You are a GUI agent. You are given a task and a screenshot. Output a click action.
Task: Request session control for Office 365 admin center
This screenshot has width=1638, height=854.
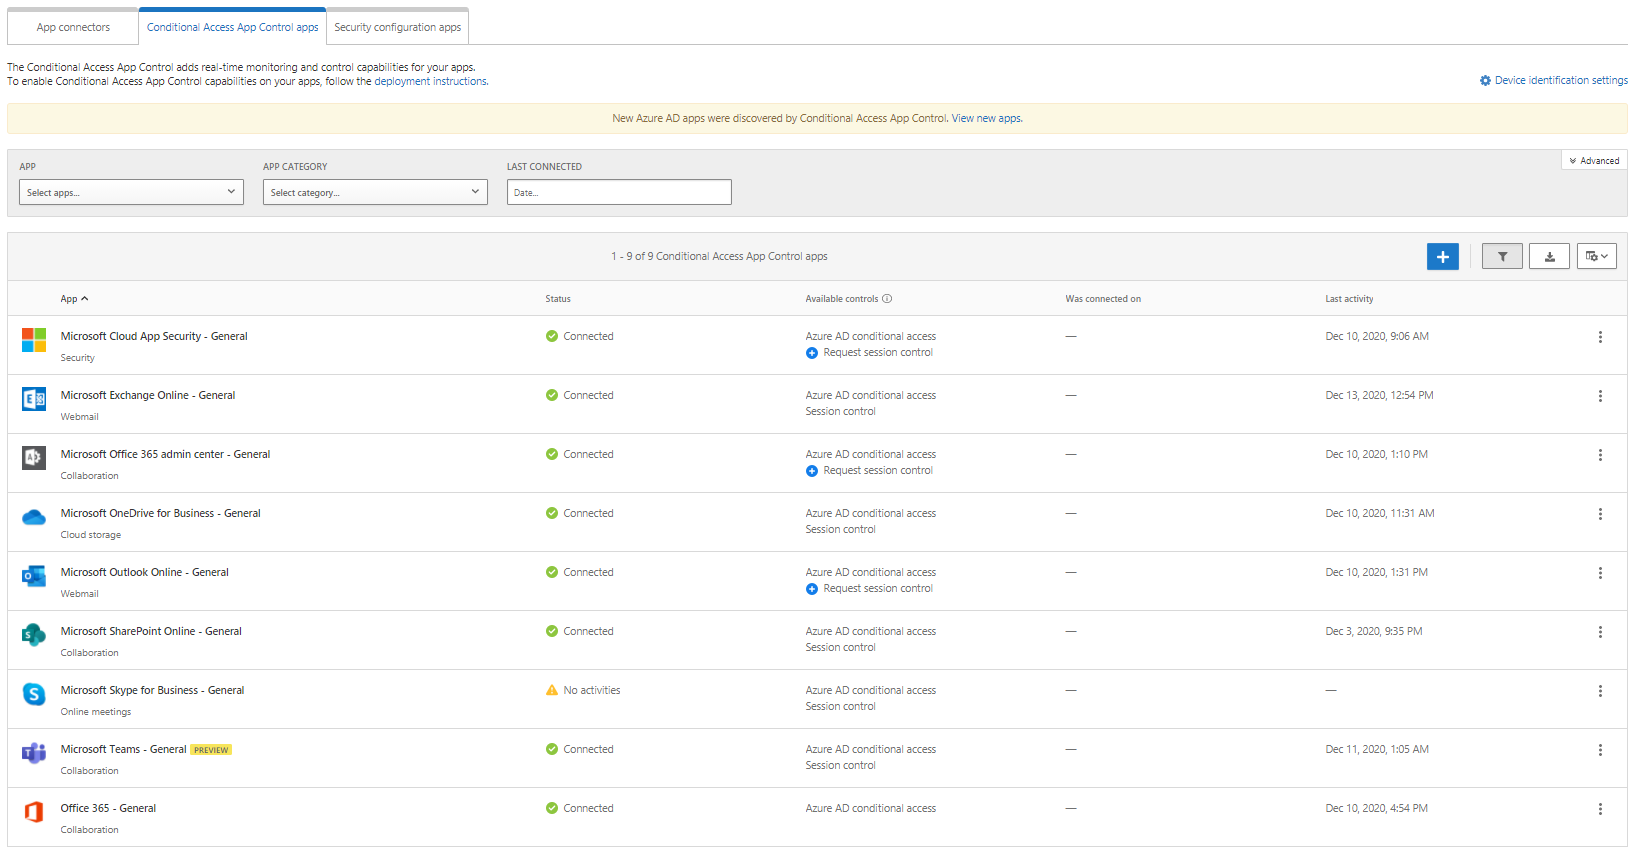tap(877, 471)
